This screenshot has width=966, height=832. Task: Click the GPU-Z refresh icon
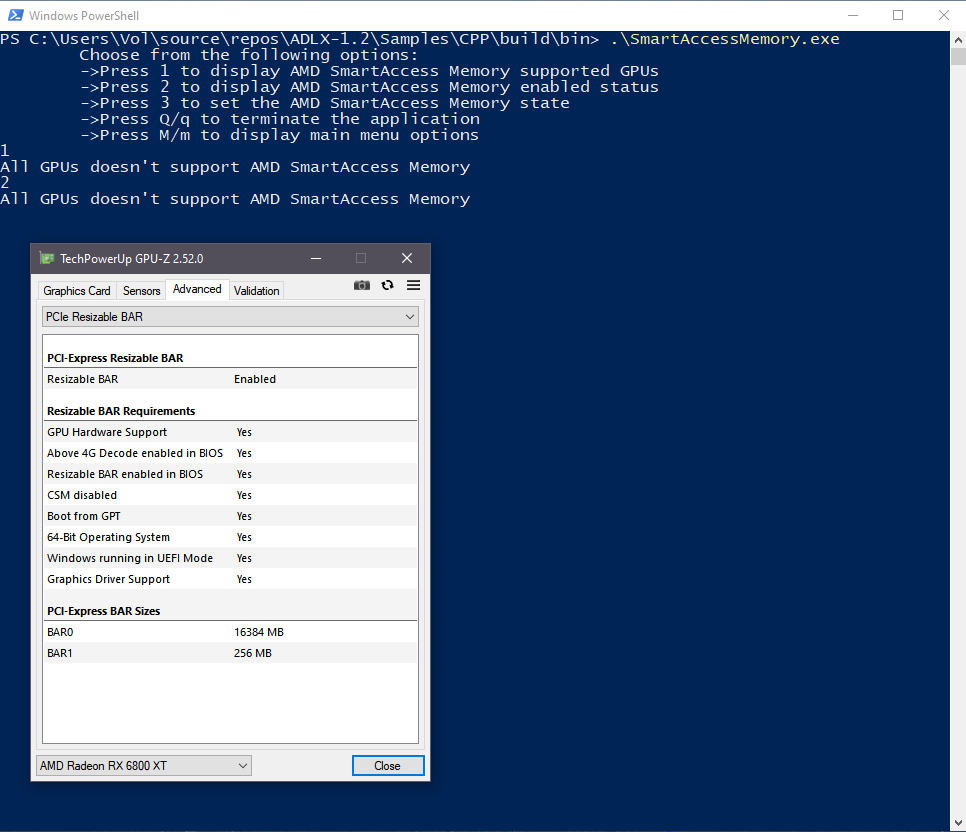388,285
